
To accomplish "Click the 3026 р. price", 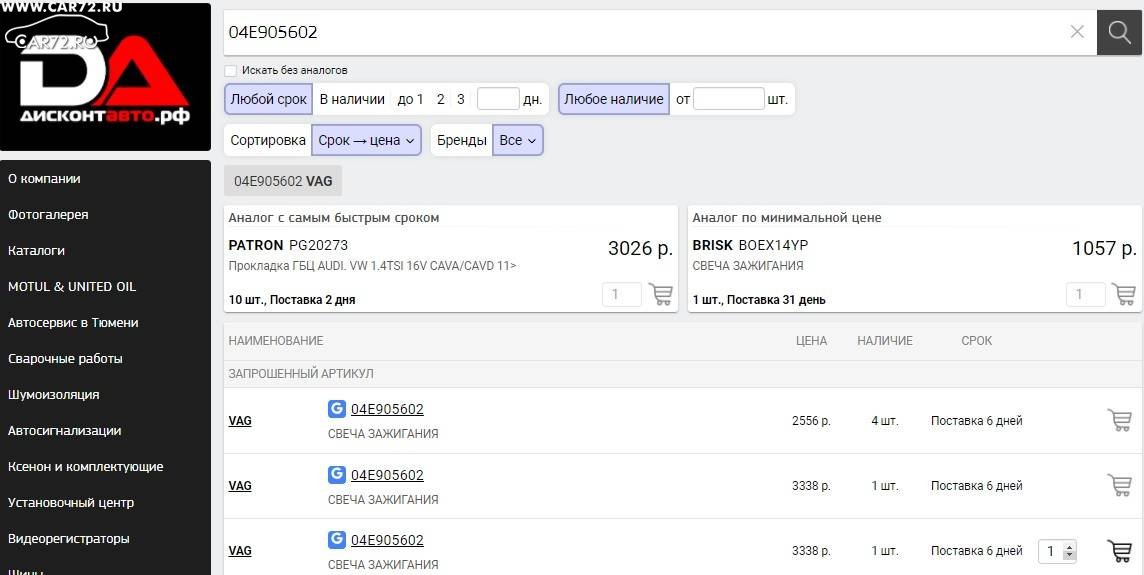I will pyautogui.click(x=641, y=248).
